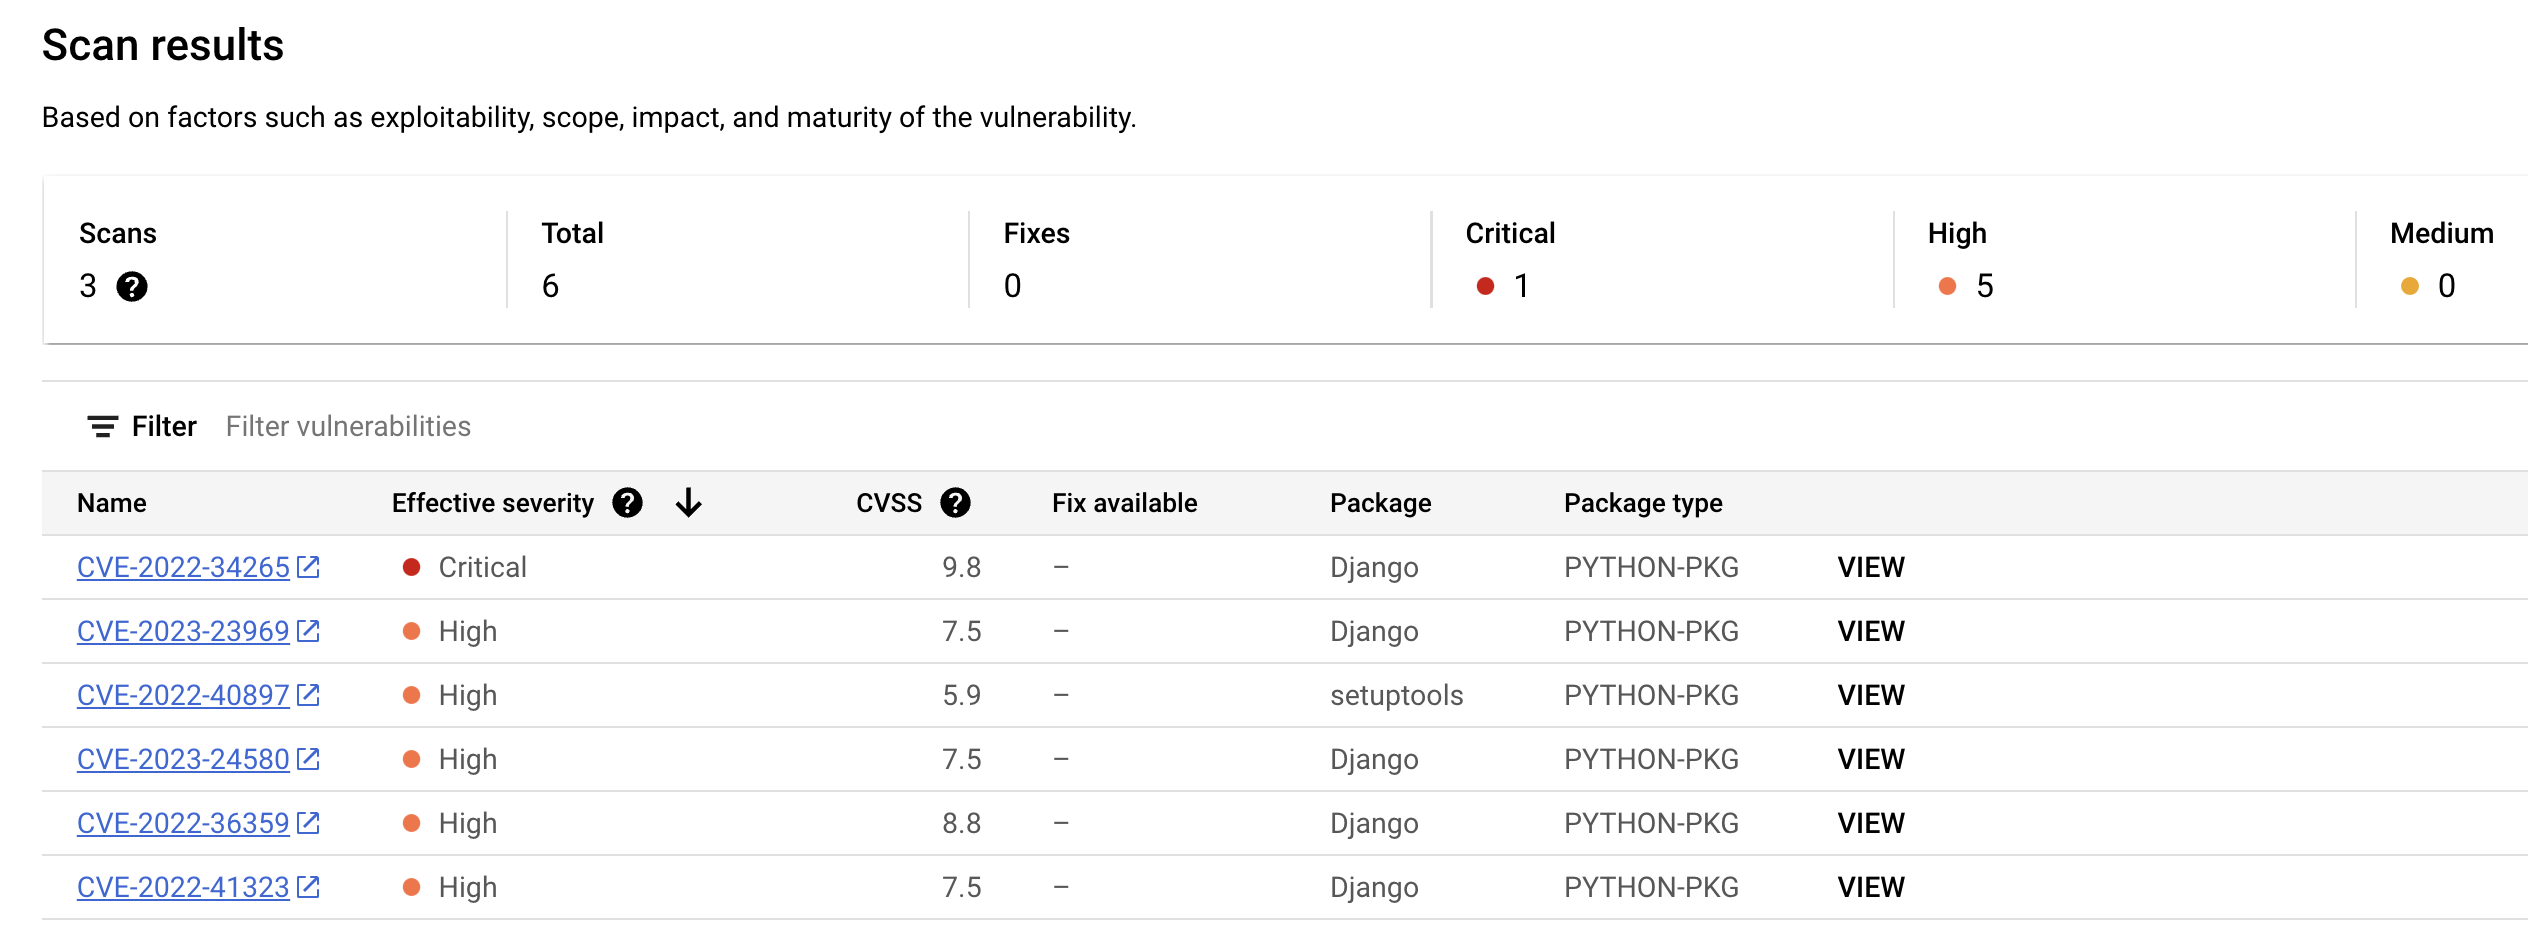Click the Package type column header
Viewport: 2528px width, 932px height.
click(x=1643, y=503)
